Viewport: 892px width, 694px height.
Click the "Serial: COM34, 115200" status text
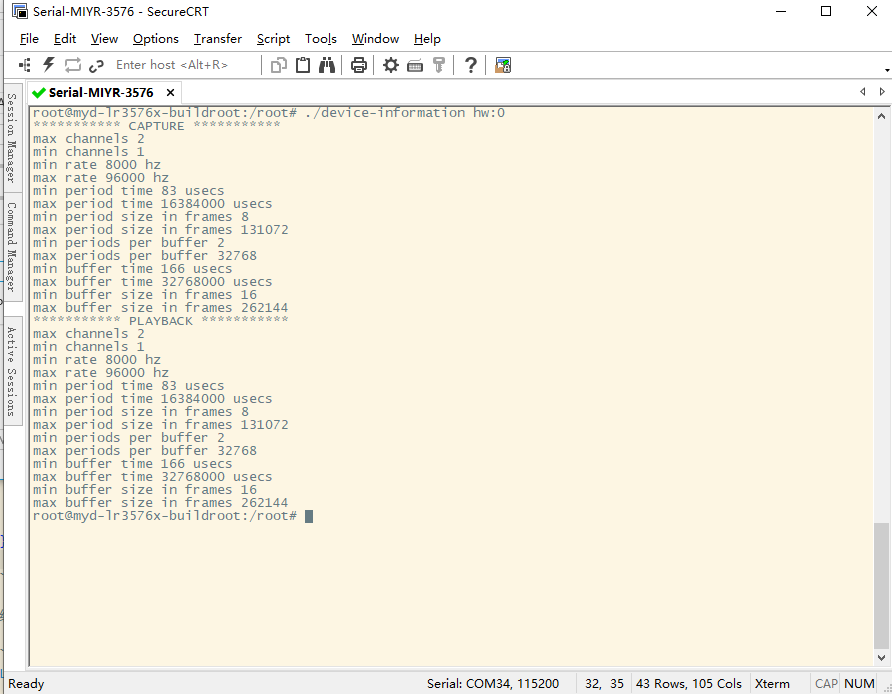point(493,684)
